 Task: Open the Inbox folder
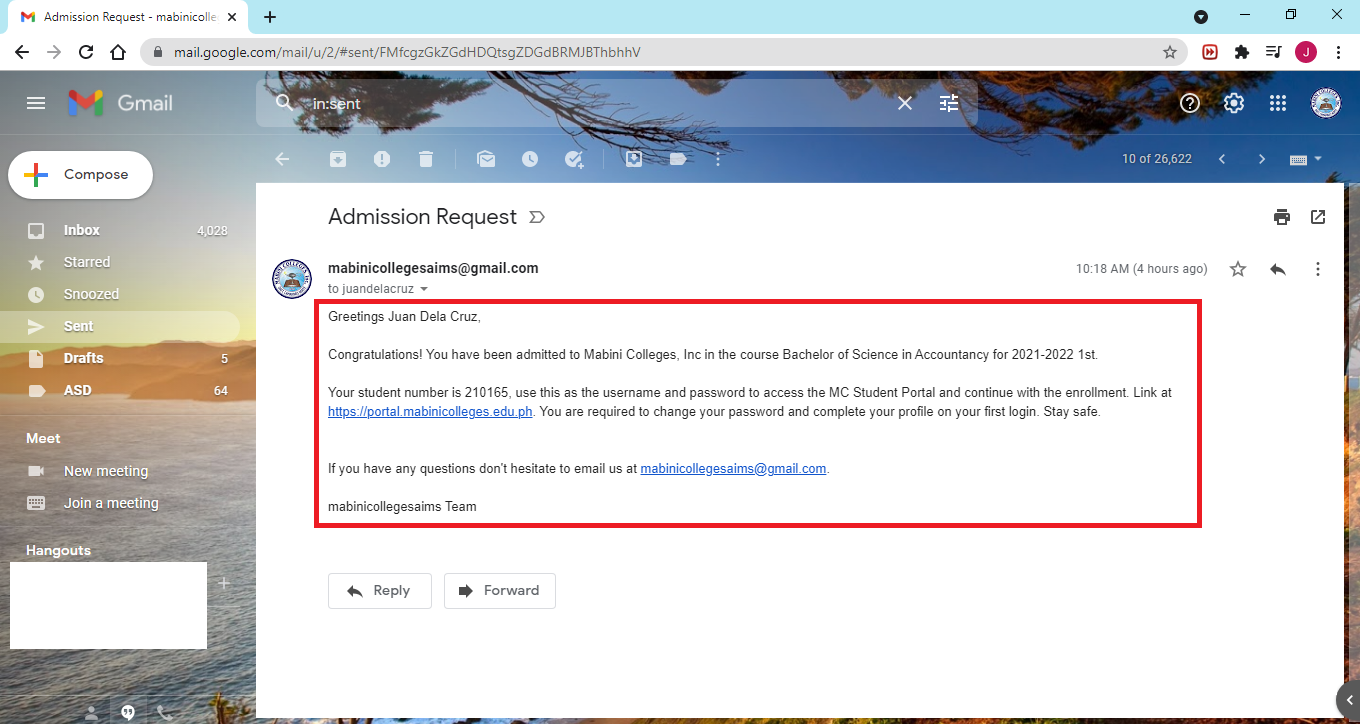[x=82, y=230]
